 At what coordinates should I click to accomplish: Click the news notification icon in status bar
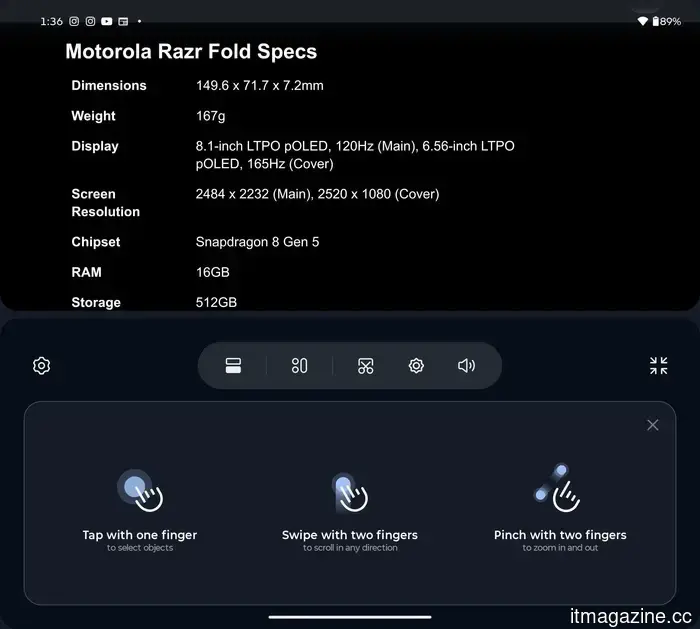[123, 21]
